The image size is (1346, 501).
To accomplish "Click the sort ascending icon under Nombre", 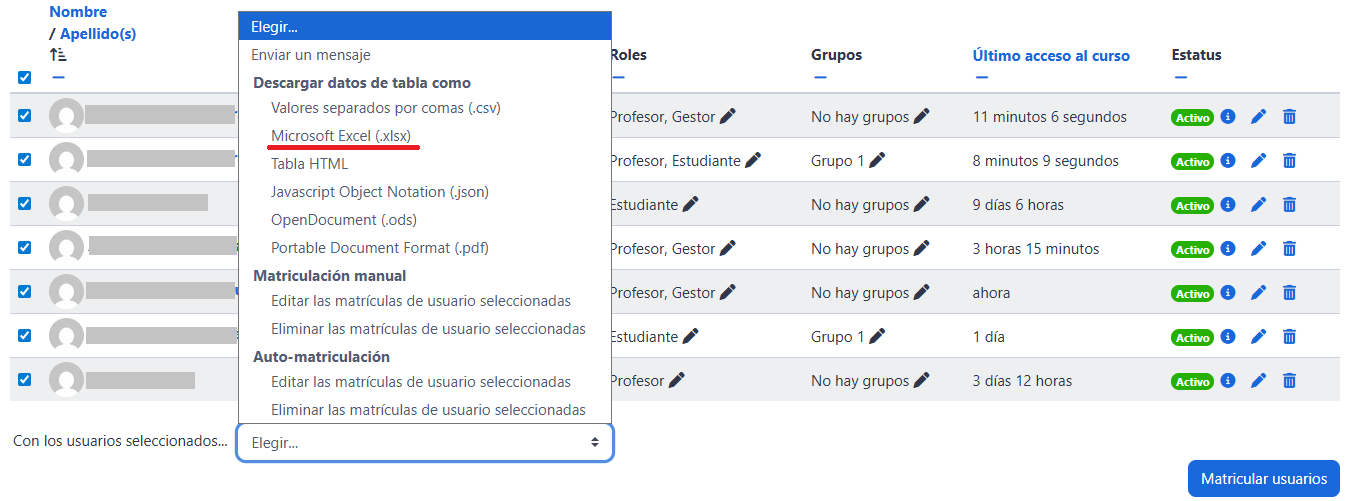I will coord(58,54).
